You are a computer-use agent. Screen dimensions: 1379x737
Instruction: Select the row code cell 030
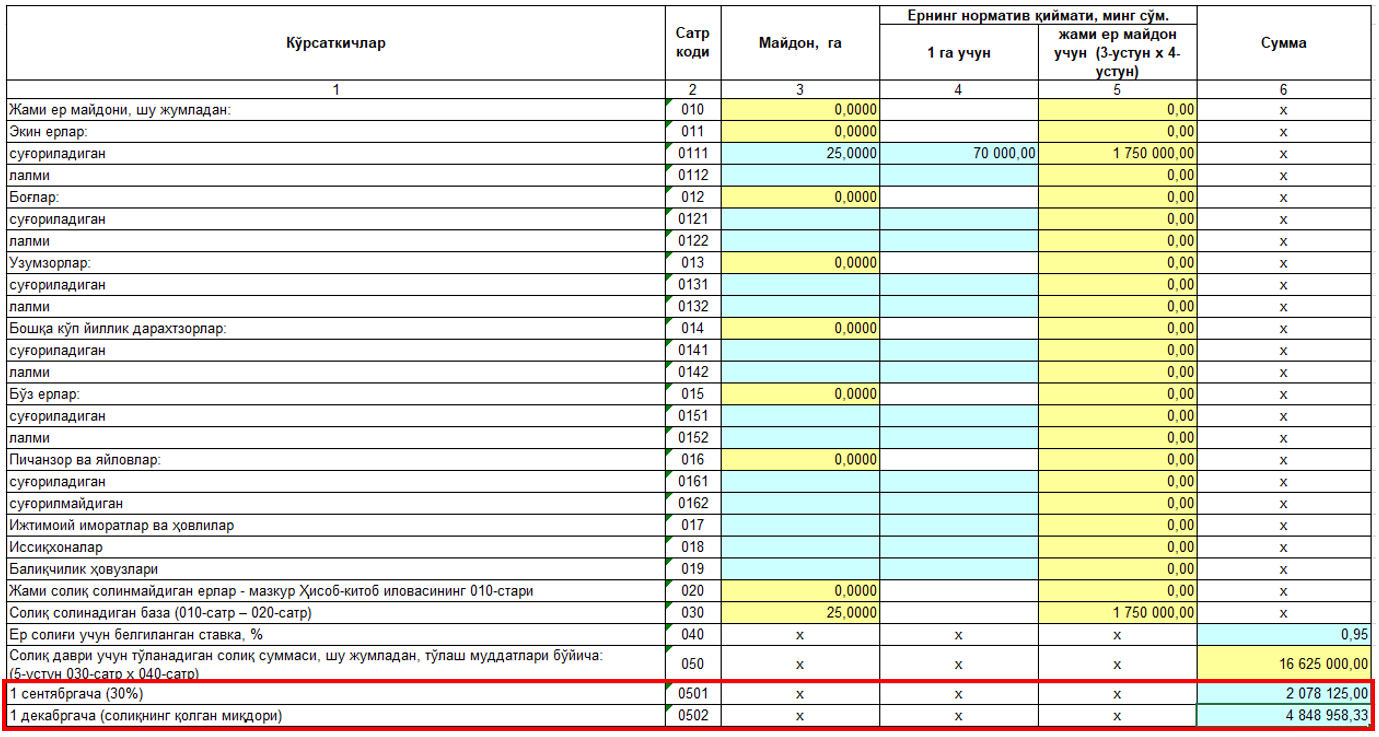tap(692, 612)
